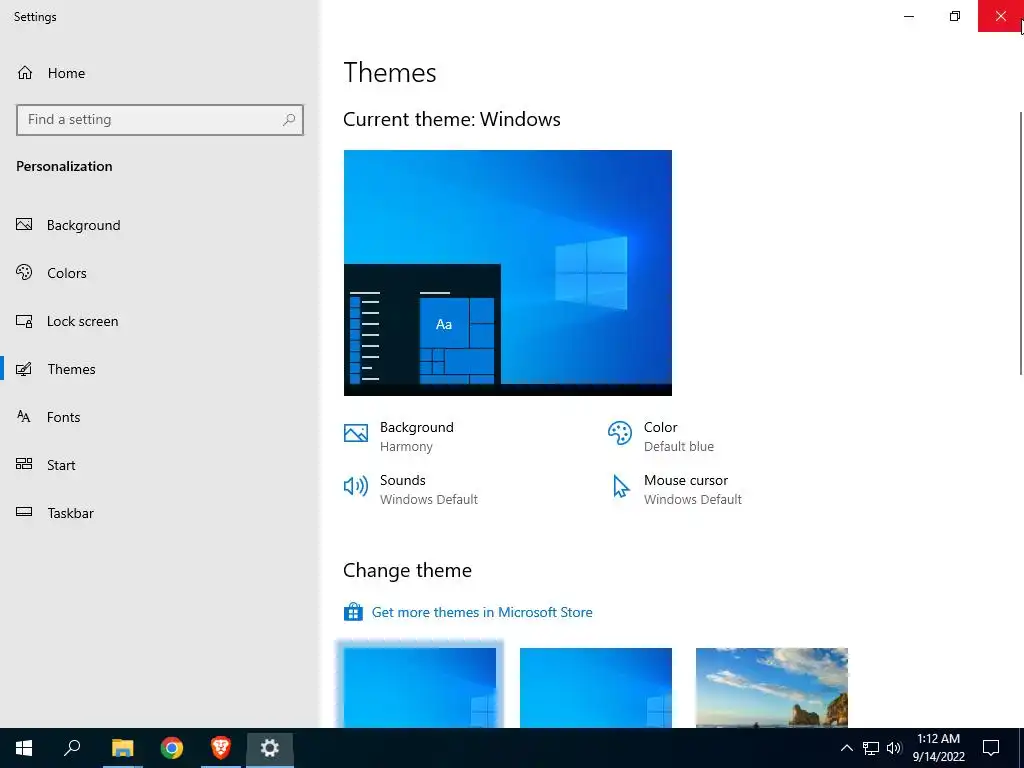Click the Current theme: Windows heading

pos(452,120)
